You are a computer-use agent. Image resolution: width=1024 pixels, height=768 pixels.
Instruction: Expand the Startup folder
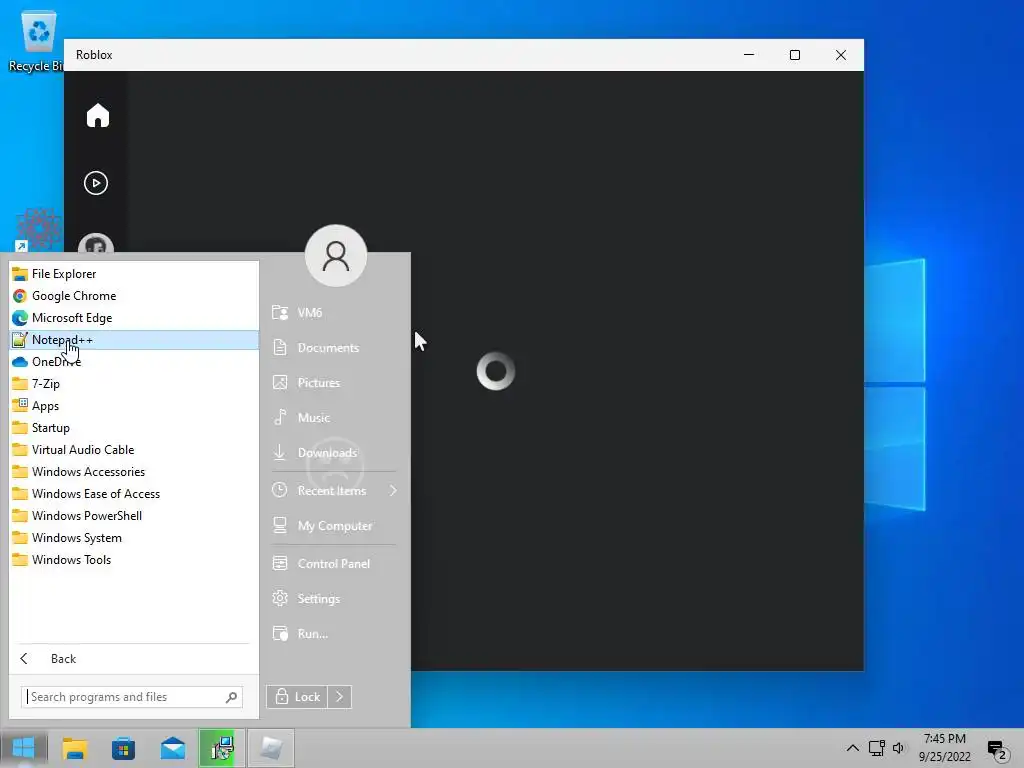pyautogui.click(x=134, y=428)
